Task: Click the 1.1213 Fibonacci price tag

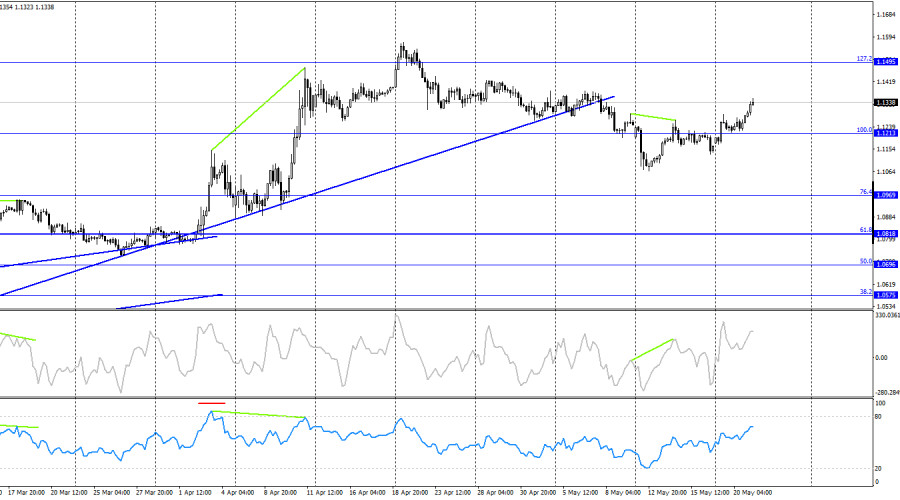Action: click(885, 133)
